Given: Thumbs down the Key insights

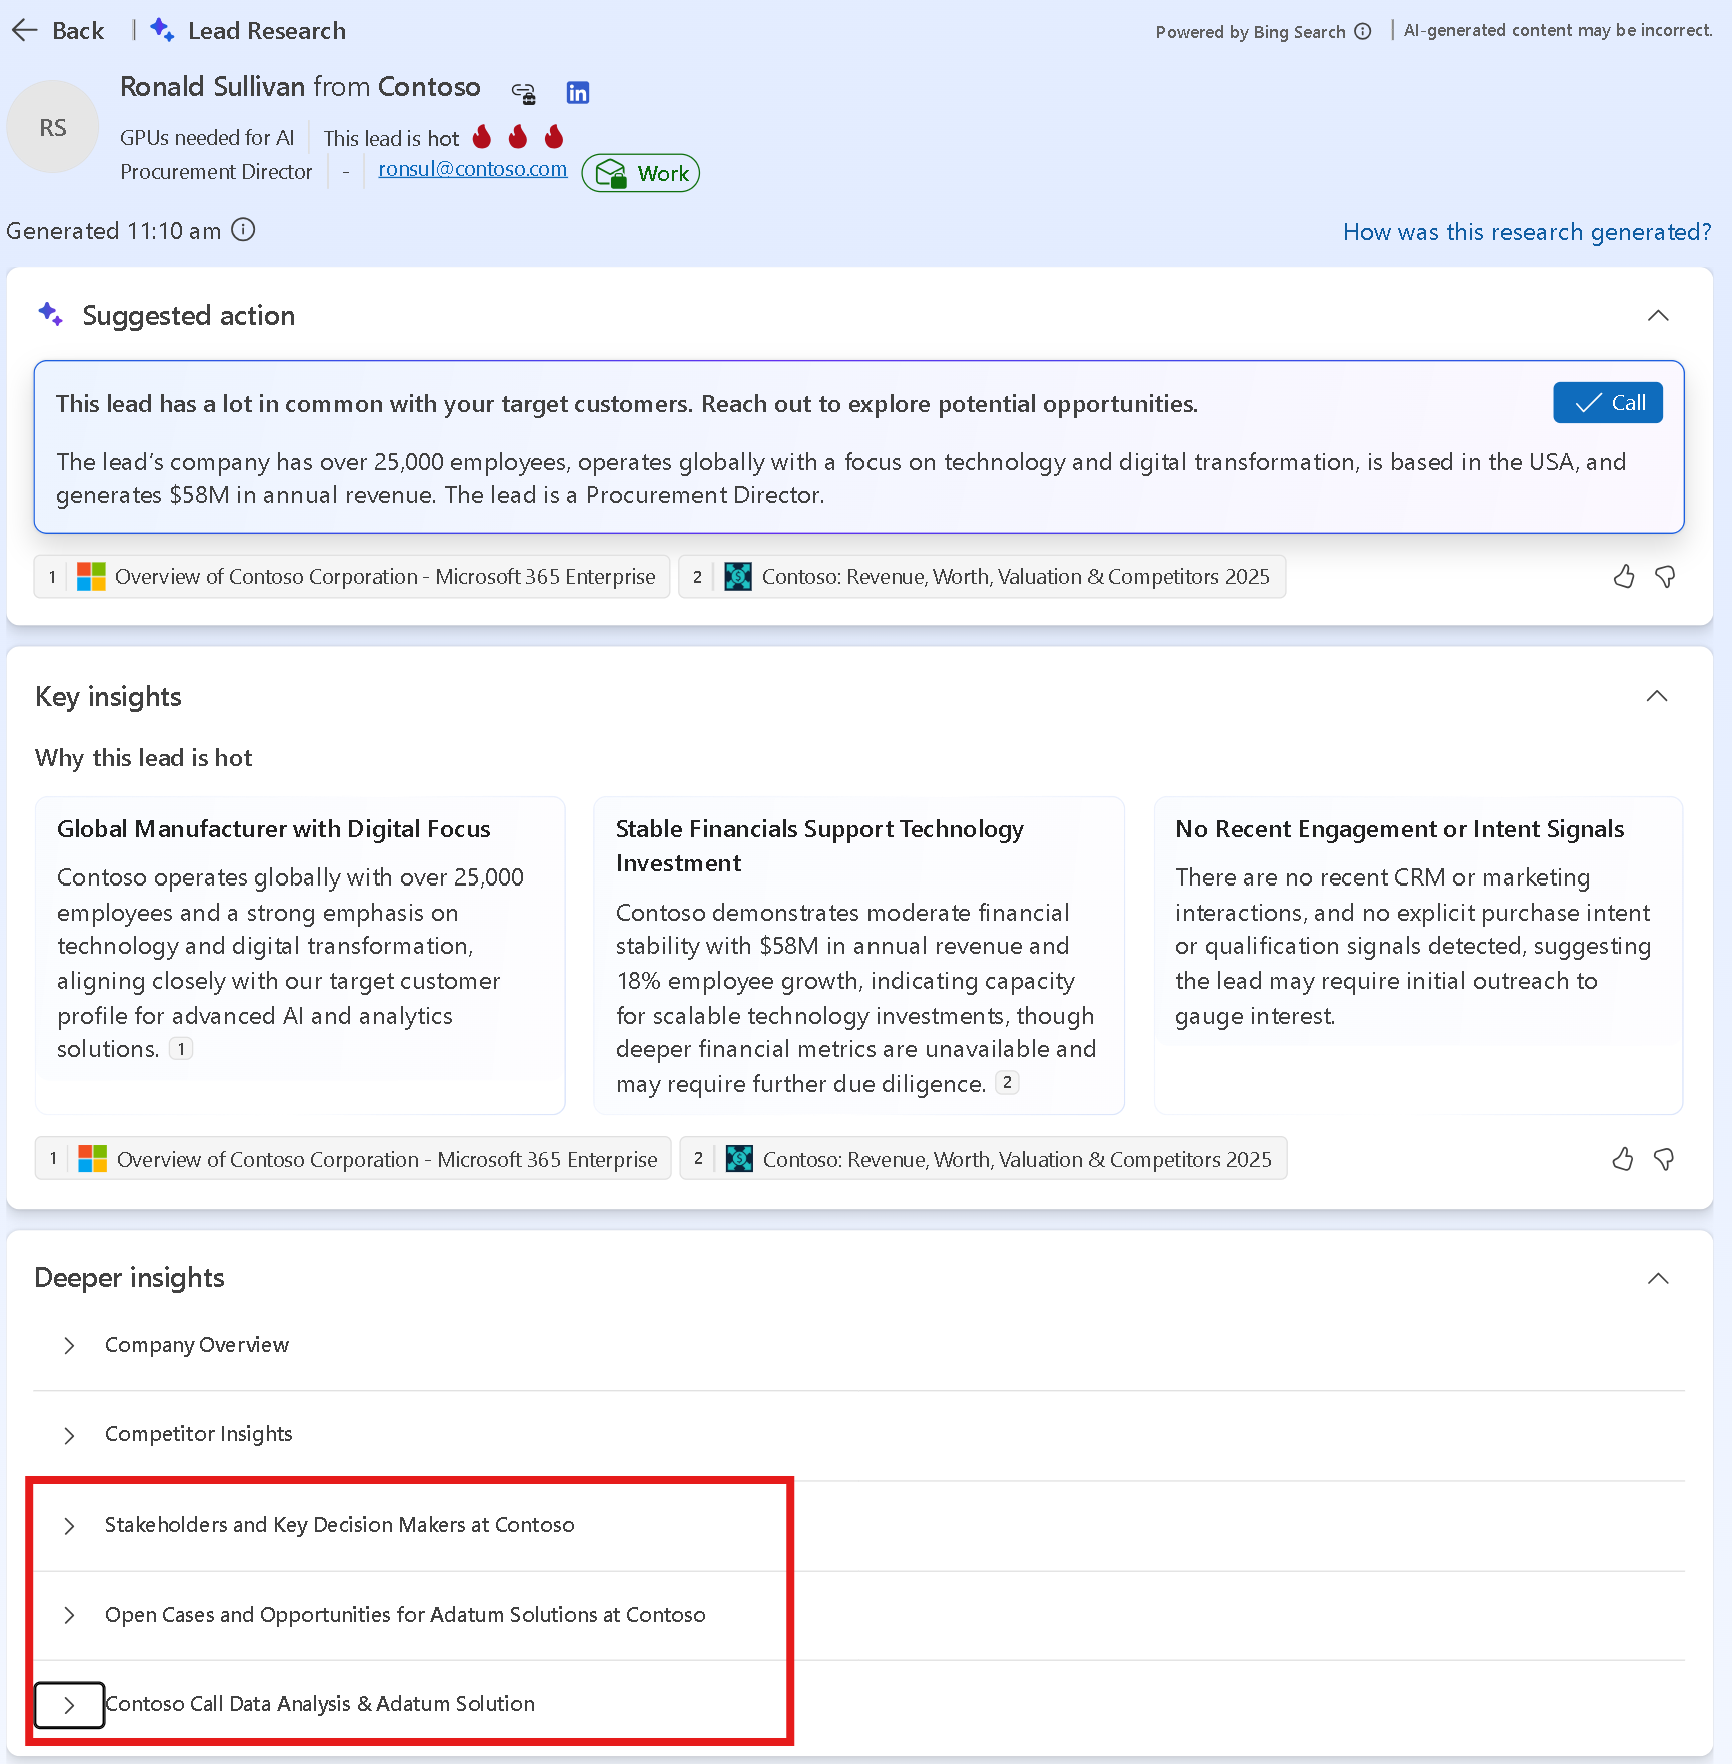Looking at the screenshot, I should tap(1664, 1159).
